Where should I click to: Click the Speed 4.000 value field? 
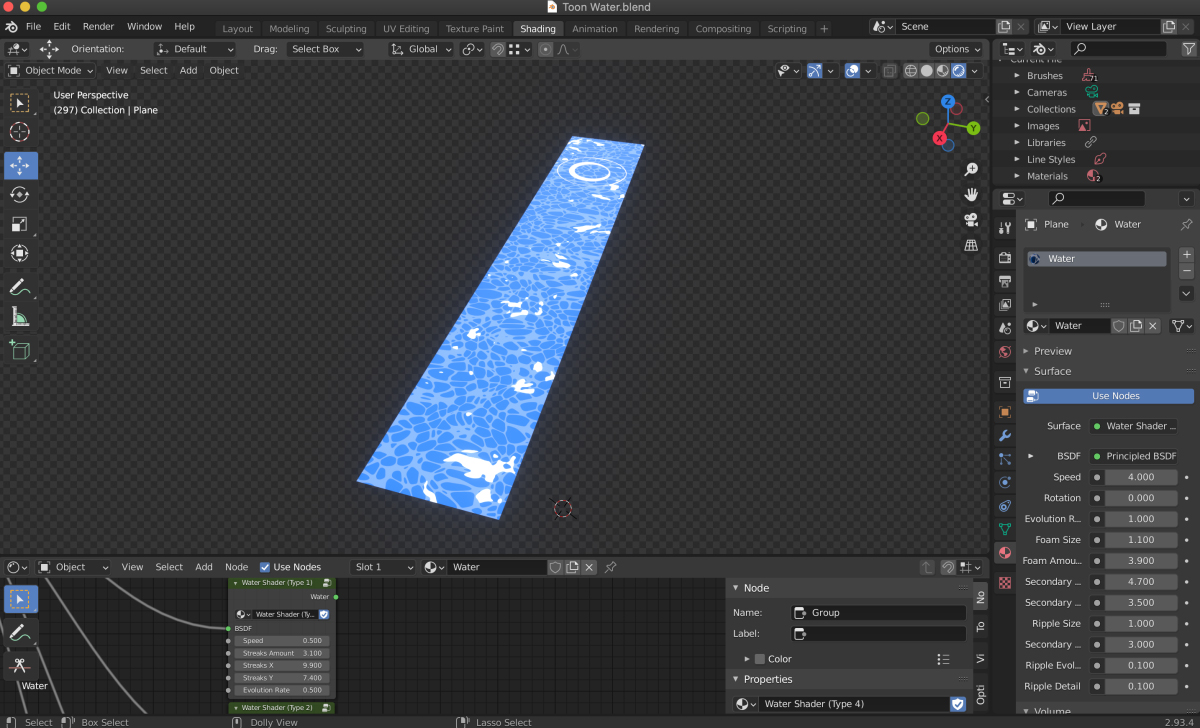[1141, 477]
